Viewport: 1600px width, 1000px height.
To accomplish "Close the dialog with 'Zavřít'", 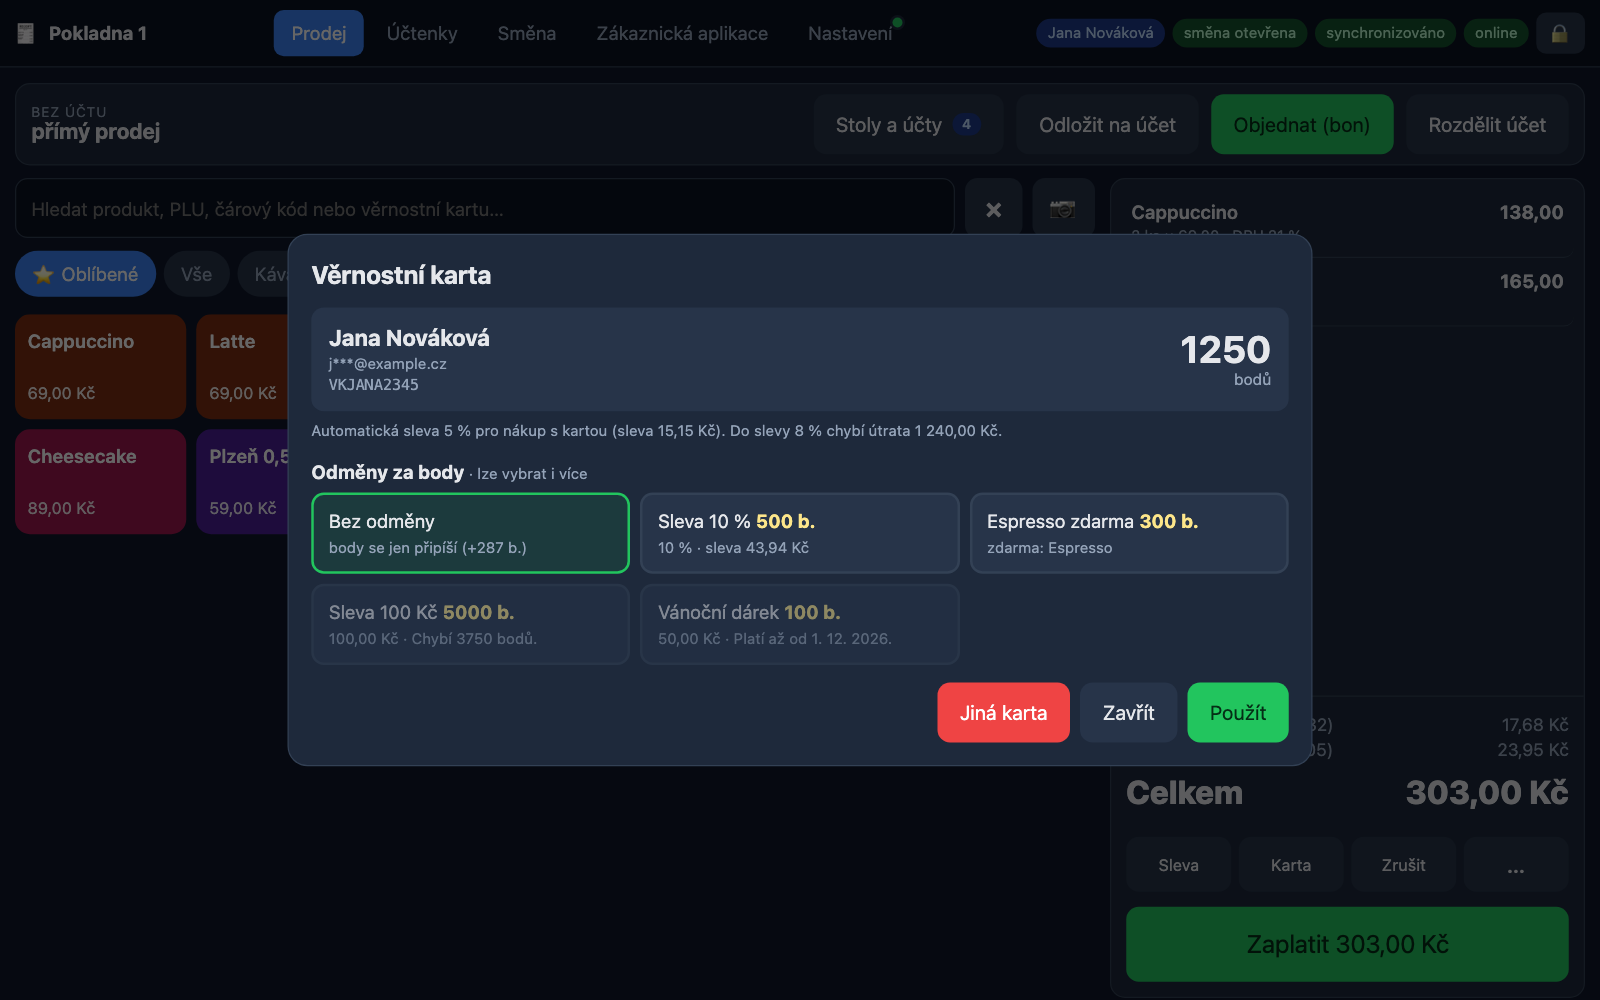I will coord(1128,713).
